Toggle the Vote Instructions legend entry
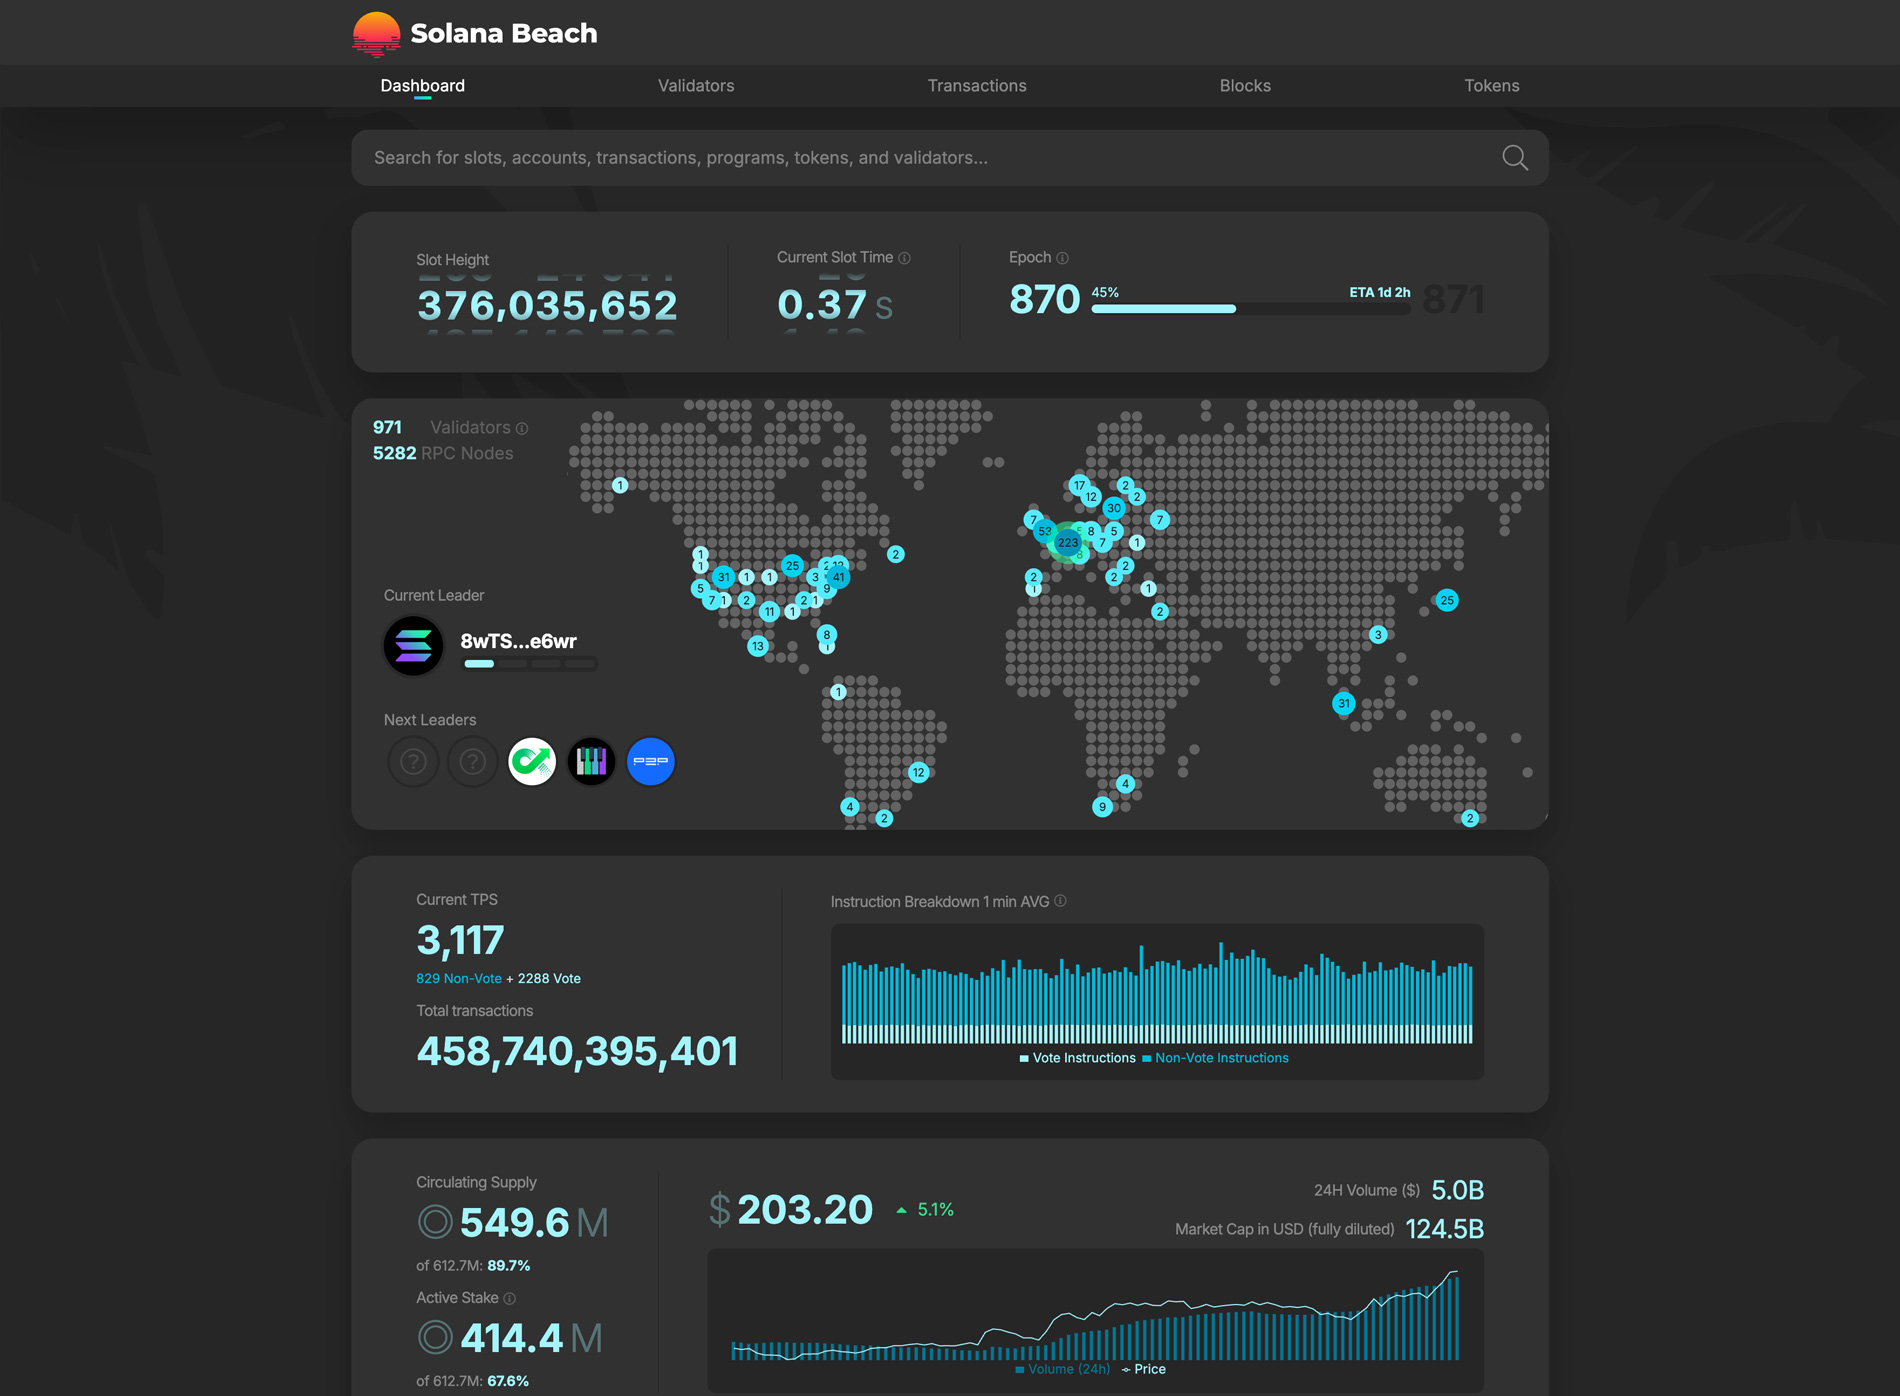The height and width of the screenshot is (1396, 1900). (x=1076, y=1057)
